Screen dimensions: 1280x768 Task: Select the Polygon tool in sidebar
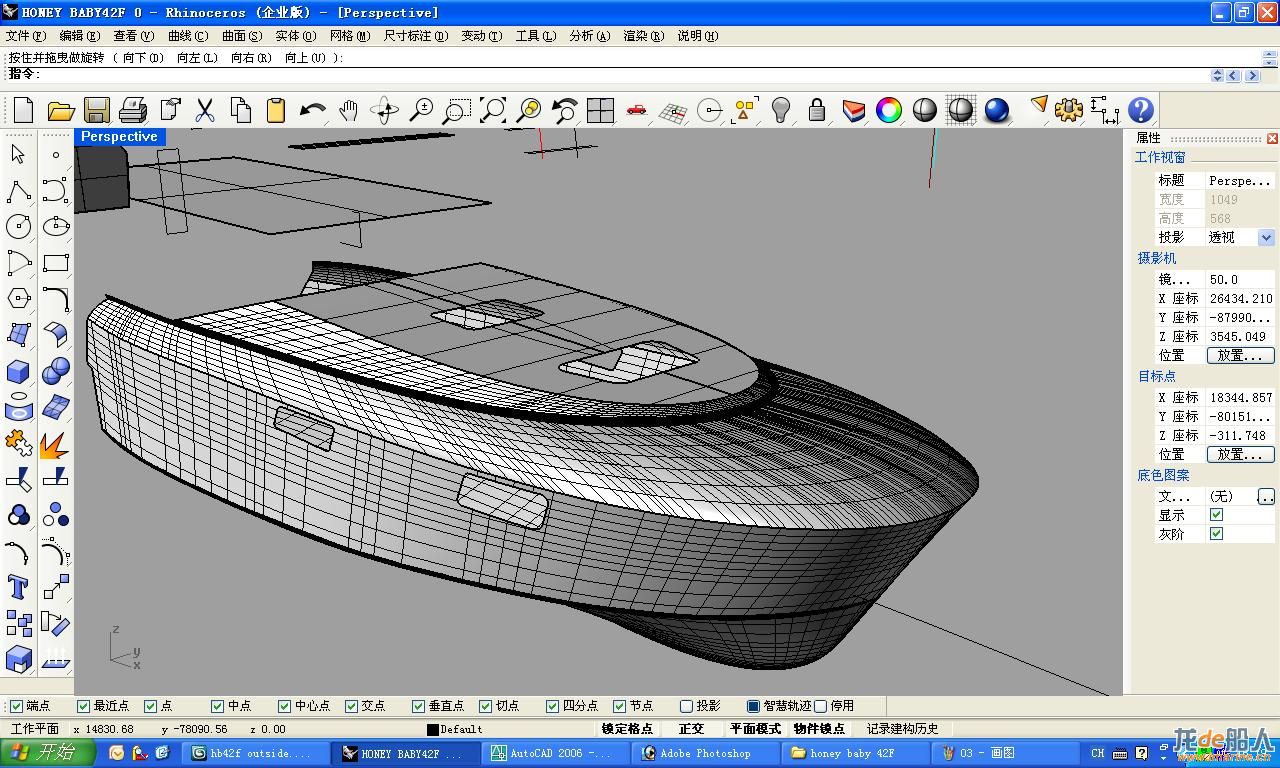point(18,299)
